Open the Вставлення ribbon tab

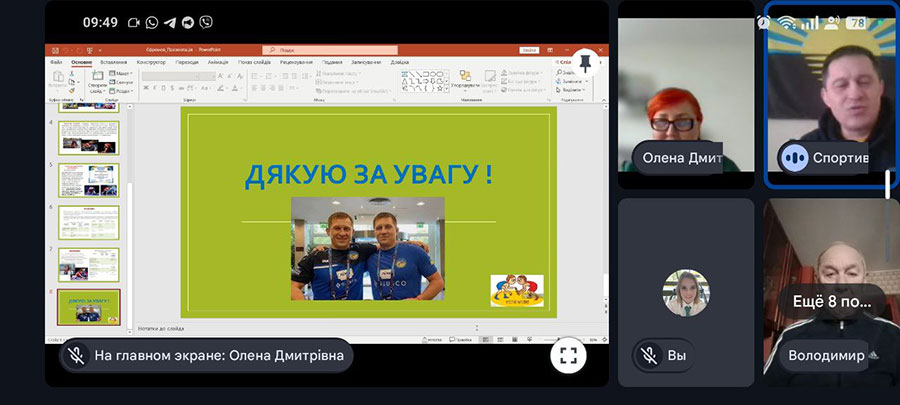point(114,62)
